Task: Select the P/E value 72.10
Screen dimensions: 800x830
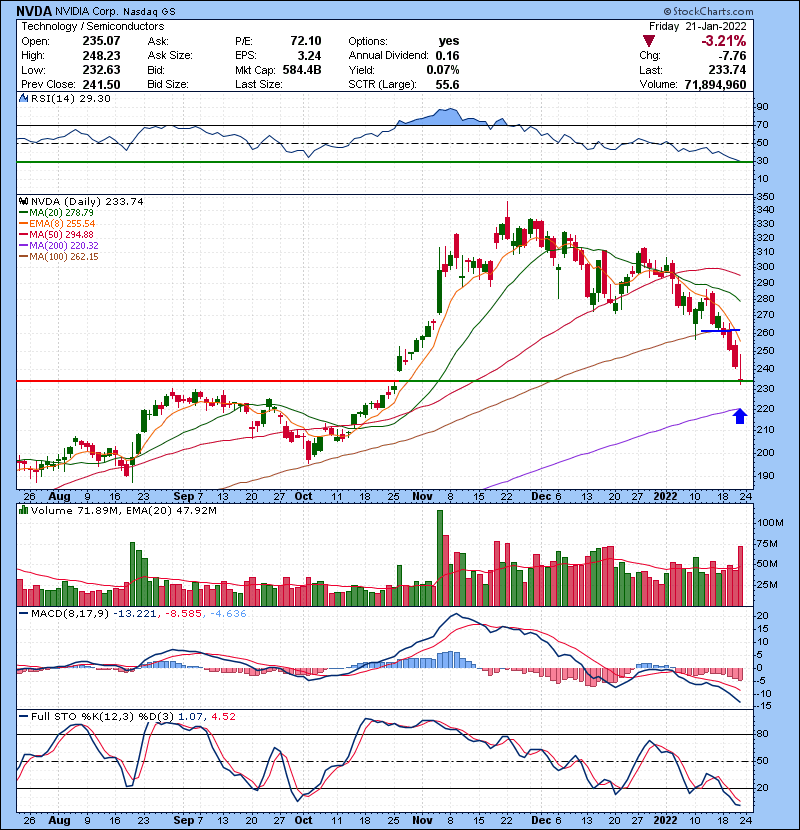Action: pos(305,41)
